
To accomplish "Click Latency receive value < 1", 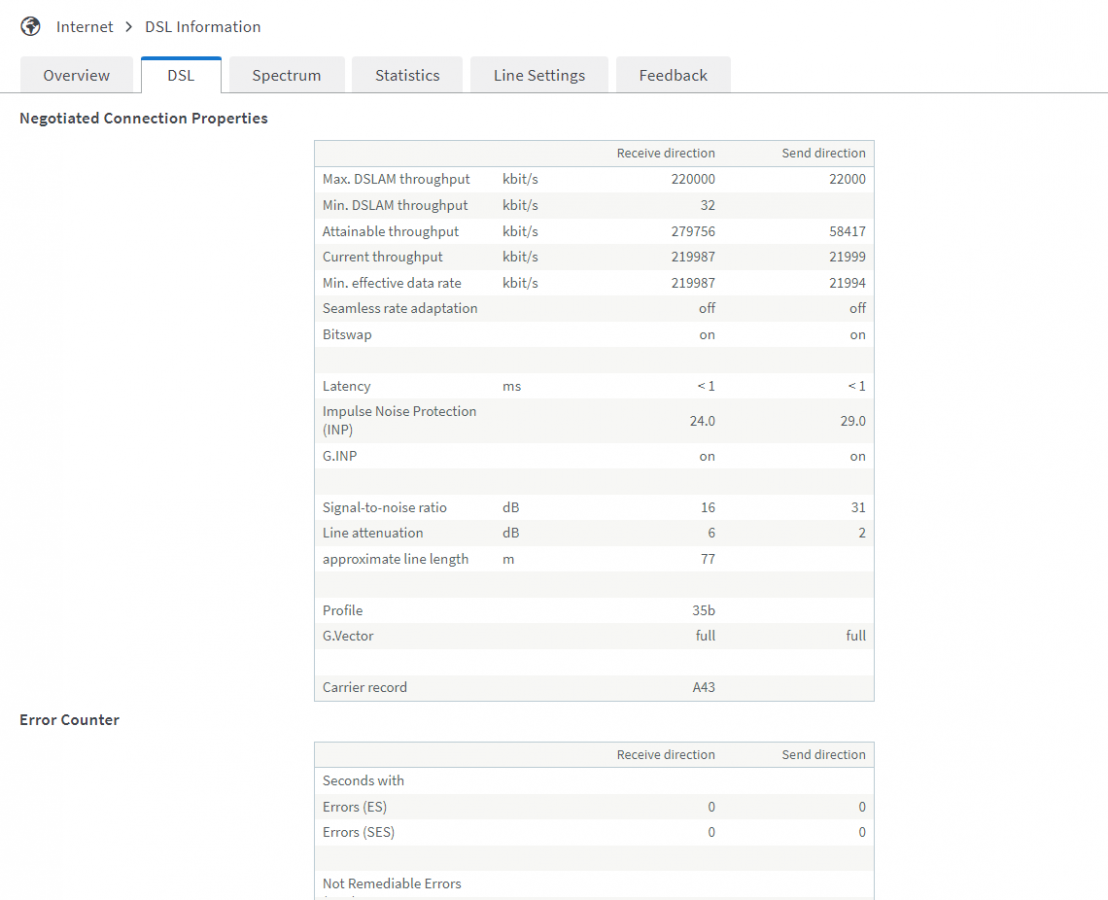I will point(707,386).
